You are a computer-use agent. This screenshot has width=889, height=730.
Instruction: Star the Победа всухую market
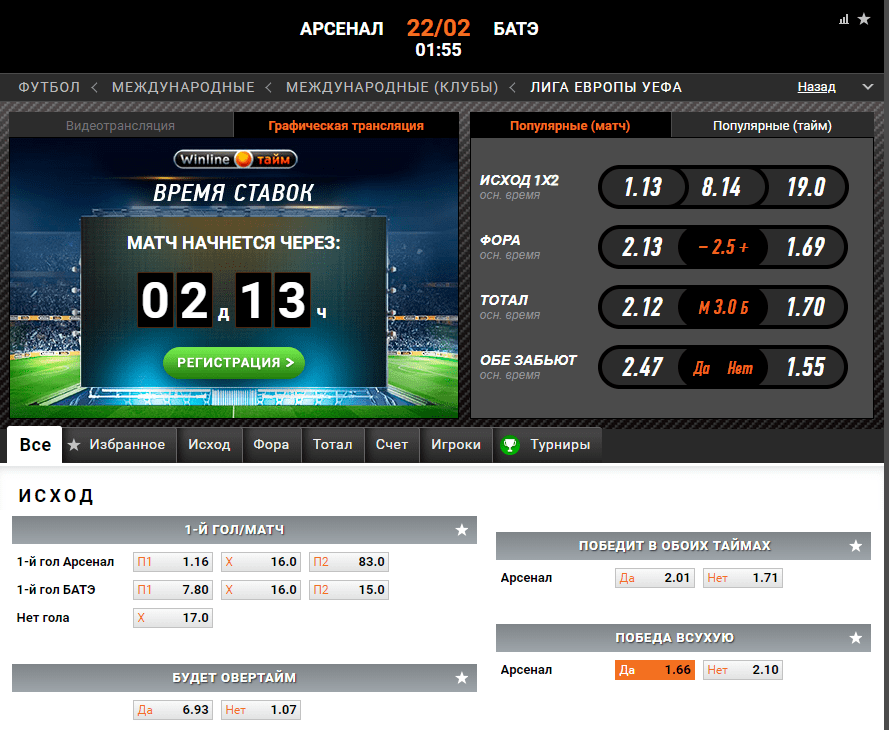click(856, 638)
